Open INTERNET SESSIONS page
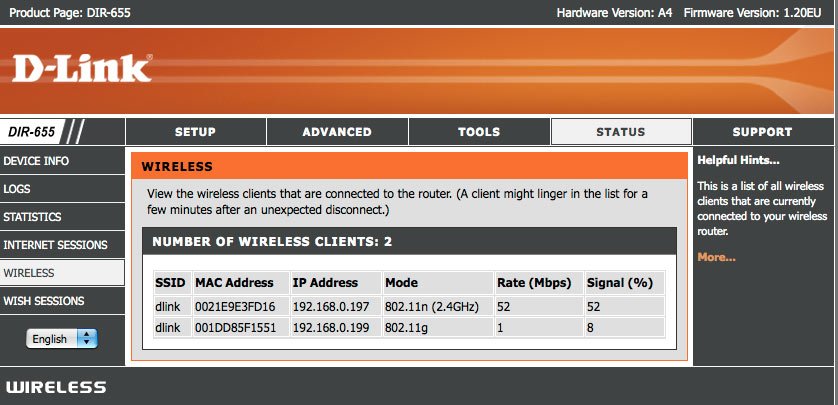 click(x=62, y=245)
